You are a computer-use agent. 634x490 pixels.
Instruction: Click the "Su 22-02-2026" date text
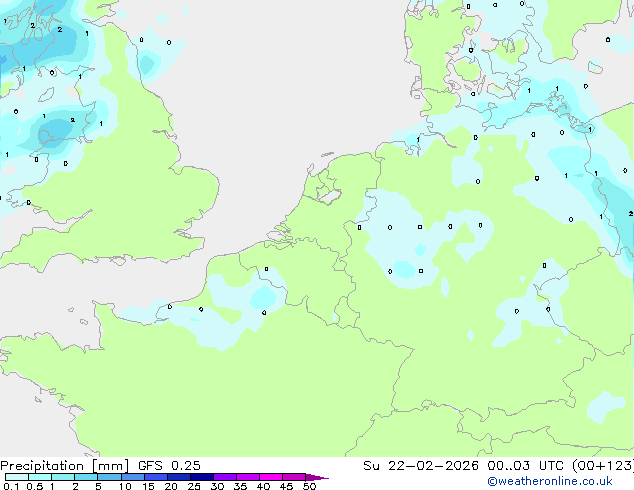pos(421,466)
